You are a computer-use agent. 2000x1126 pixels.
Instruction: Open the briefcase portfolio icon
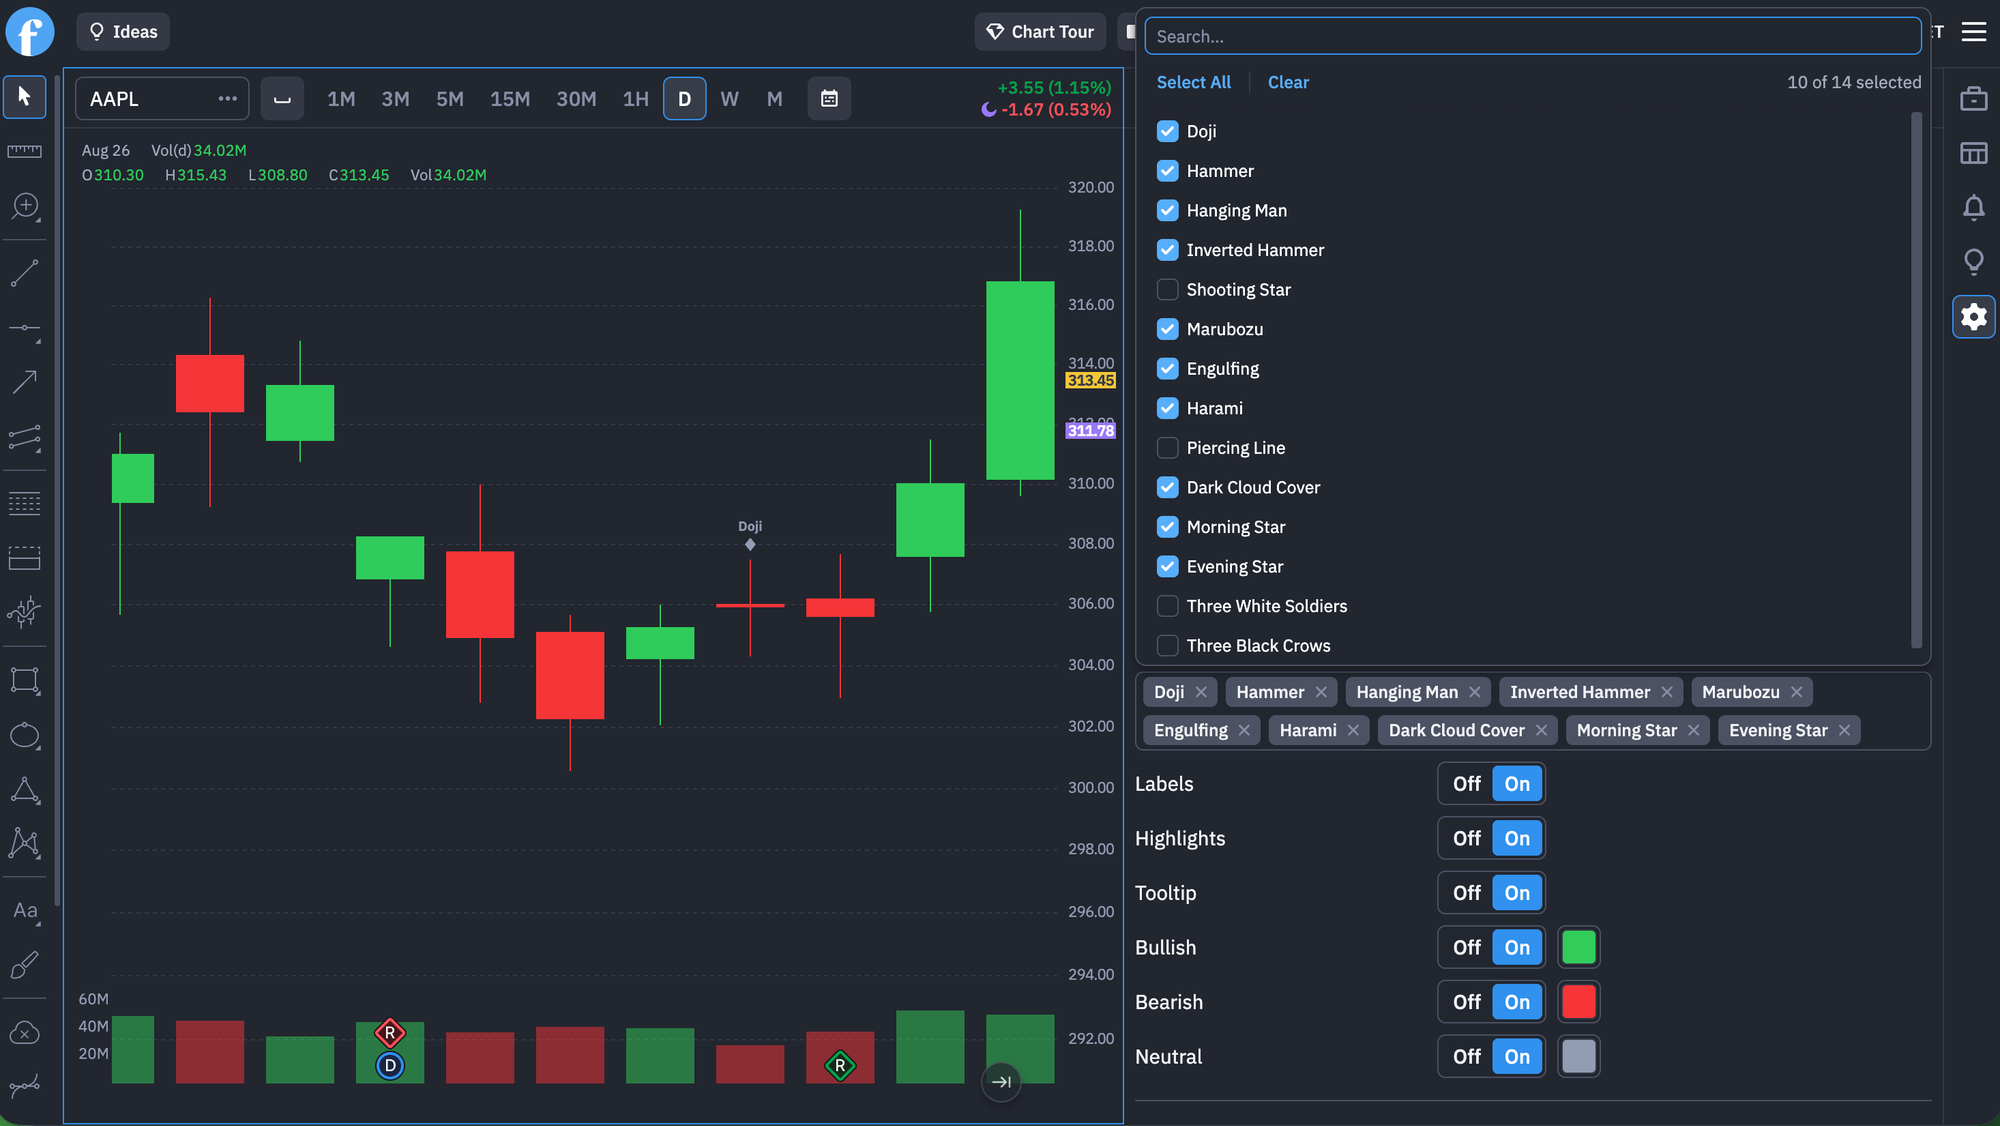pyautogui.click(x=1973, y=99)
